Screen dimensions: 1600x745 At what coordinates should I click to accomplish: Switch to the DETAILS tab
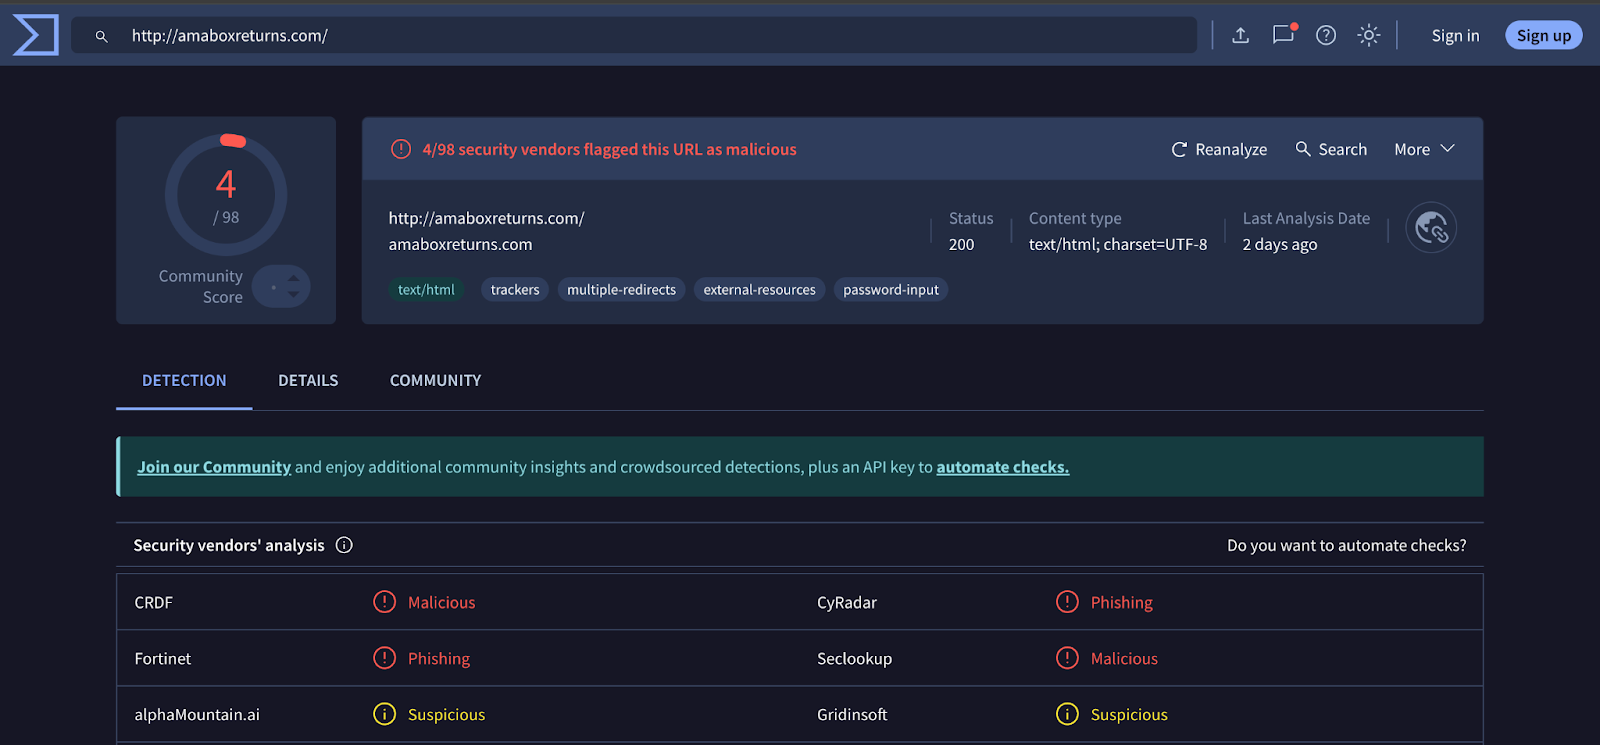(308, 380)
